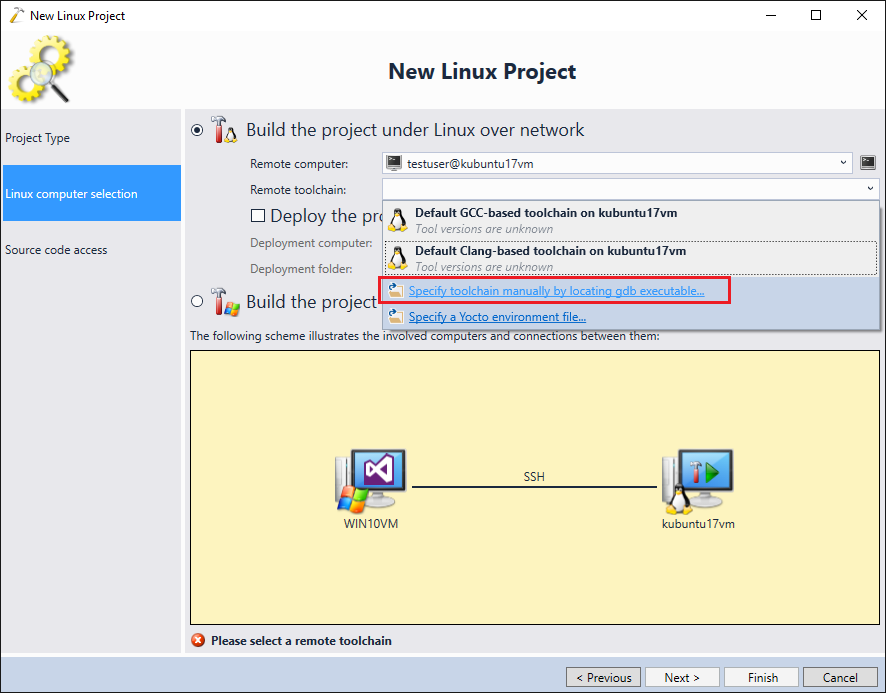Click penguin icon of Clang-based toolchain
The width and height of the screenshot is (886, 693).
pos(398,258)
